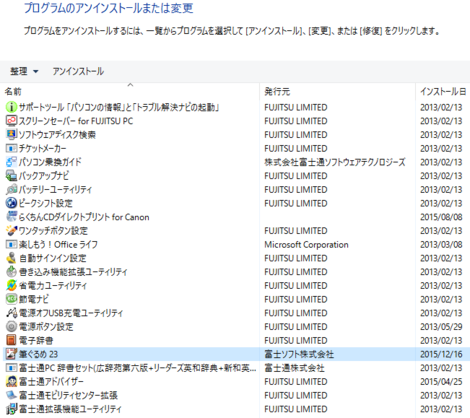The image size is (470, 418).
Task: Click the スクリーンセーバー for FUJITSU PC icon
Action: pyautogui.click(x=11, y=121)
